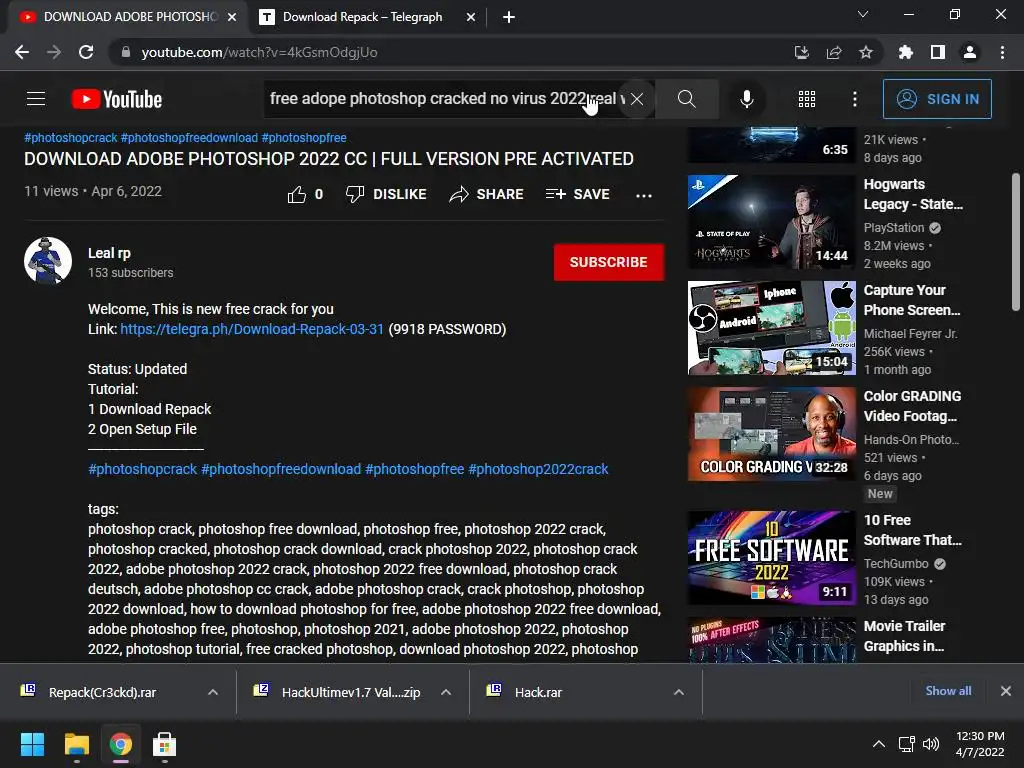1024x768 pixels.
Task: Open Microsoft Store from taskbar
Action: (x=164, y=744)
